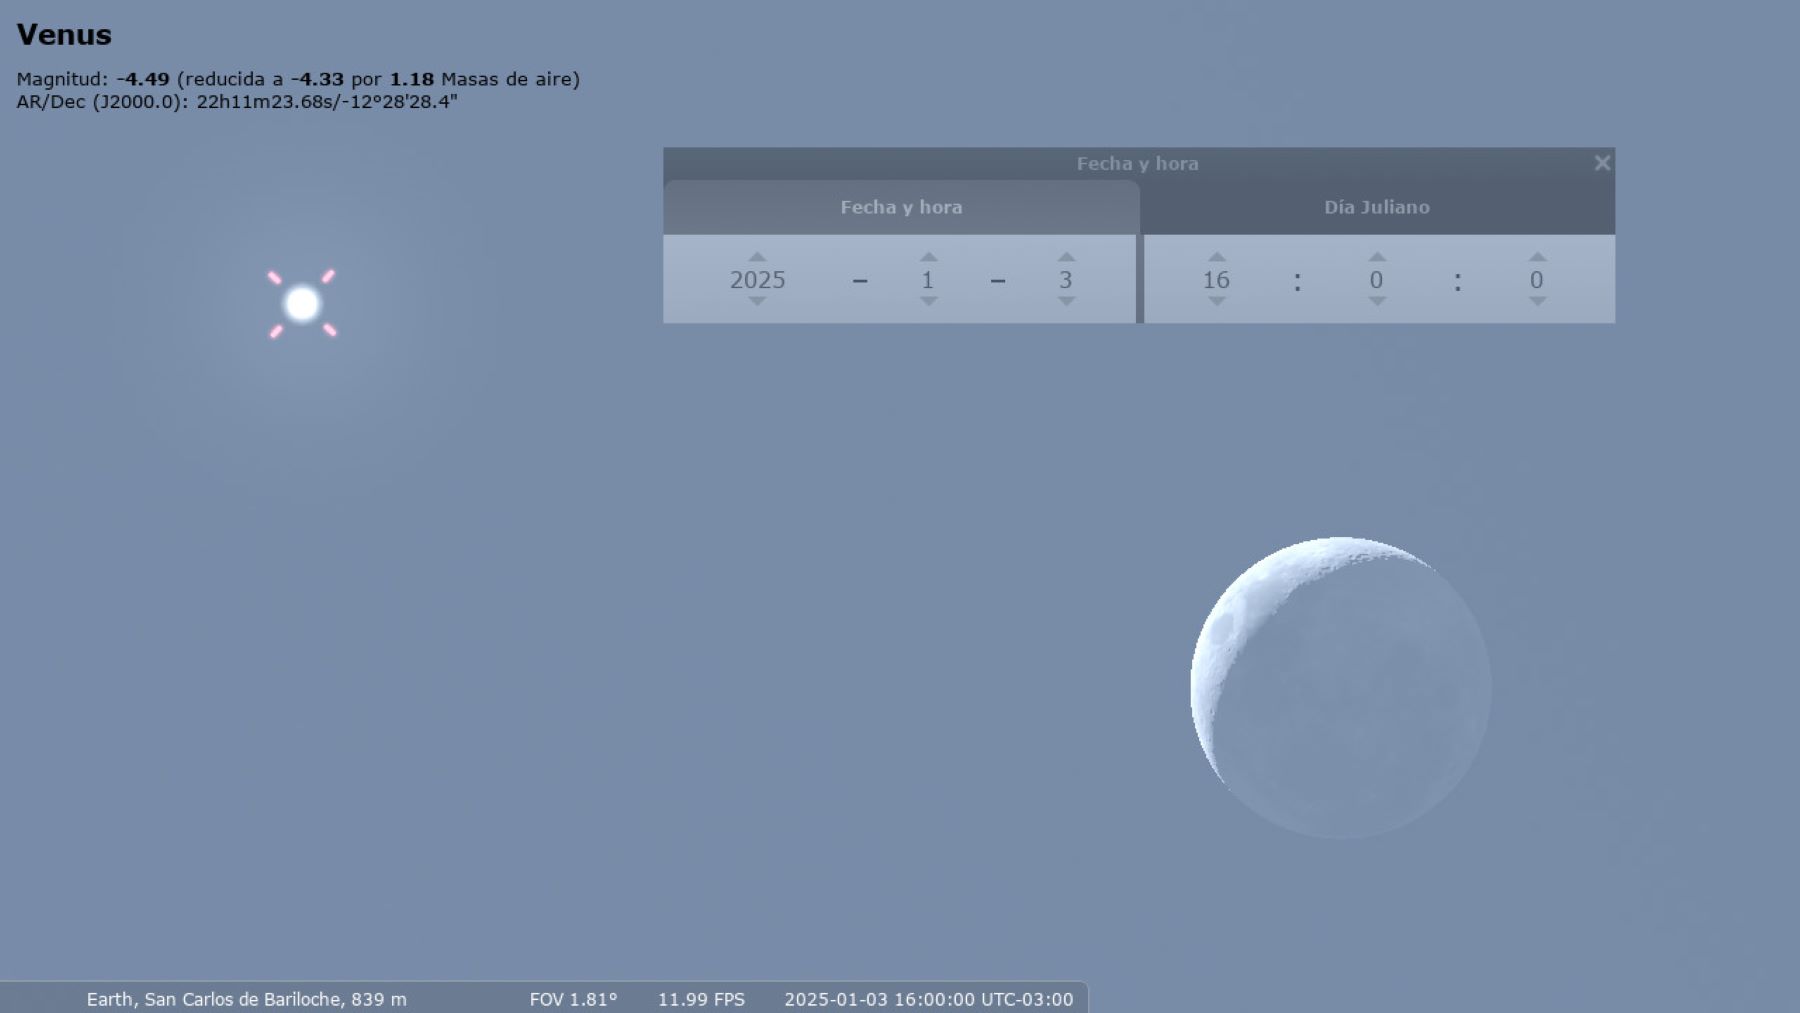Click the selected Venus object marker

pyautogui.click(x=302, y=304)
